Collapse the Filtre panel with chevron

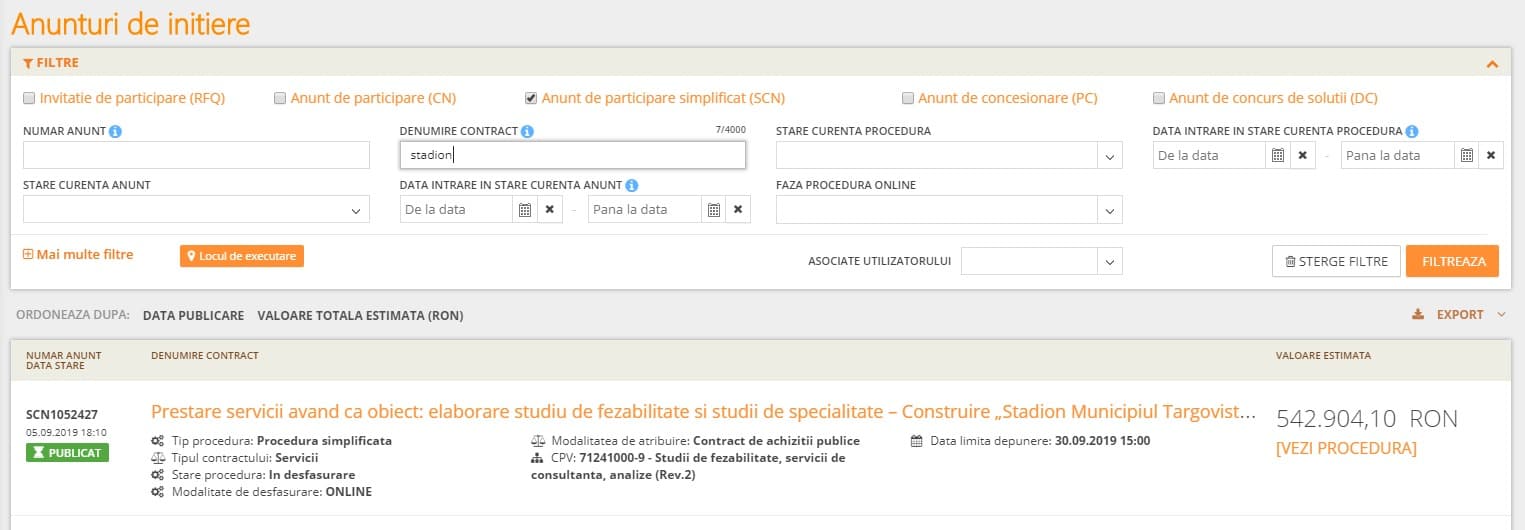tap(1492, 64)
